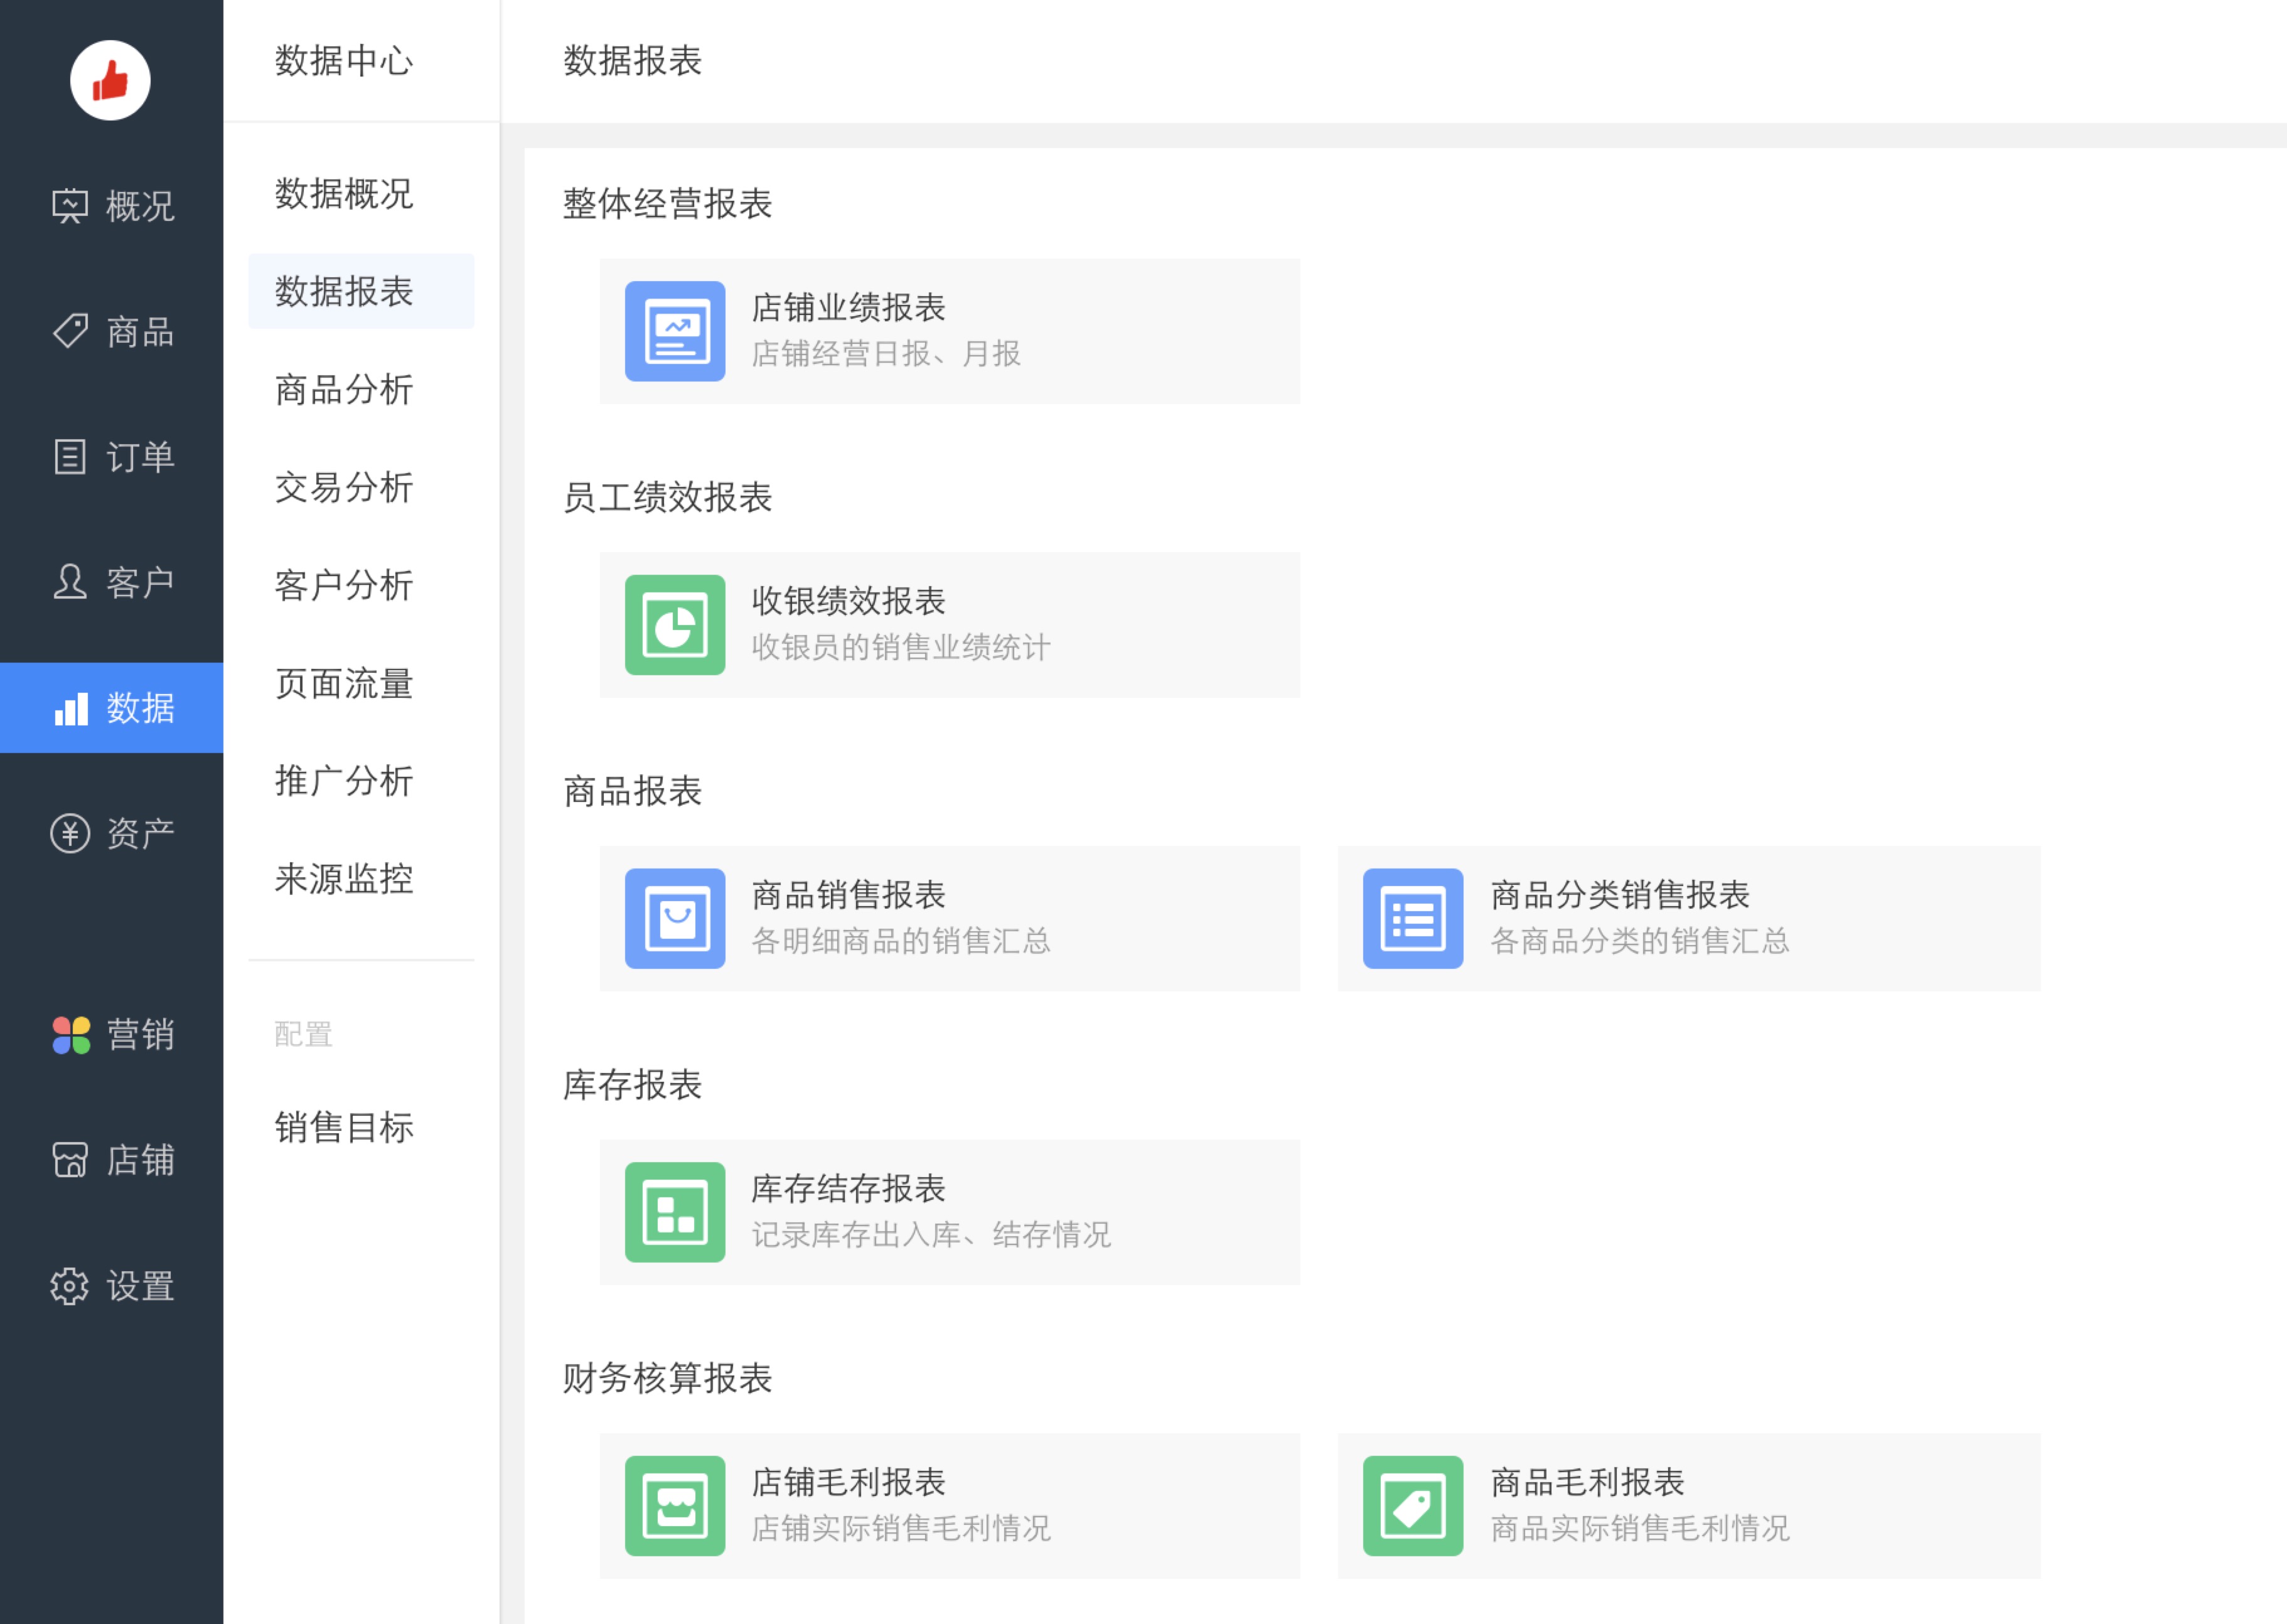Image resolution: width=2287 pixels, height=1624 pixels.
Task: Click the blue 店铺业绩报表 chart icon
Action: click(x=675, y=331)
